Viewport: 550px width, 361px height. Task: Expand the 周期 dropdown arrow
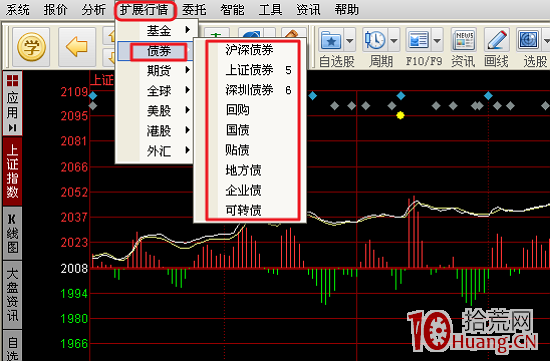click(x=394, y=41)
